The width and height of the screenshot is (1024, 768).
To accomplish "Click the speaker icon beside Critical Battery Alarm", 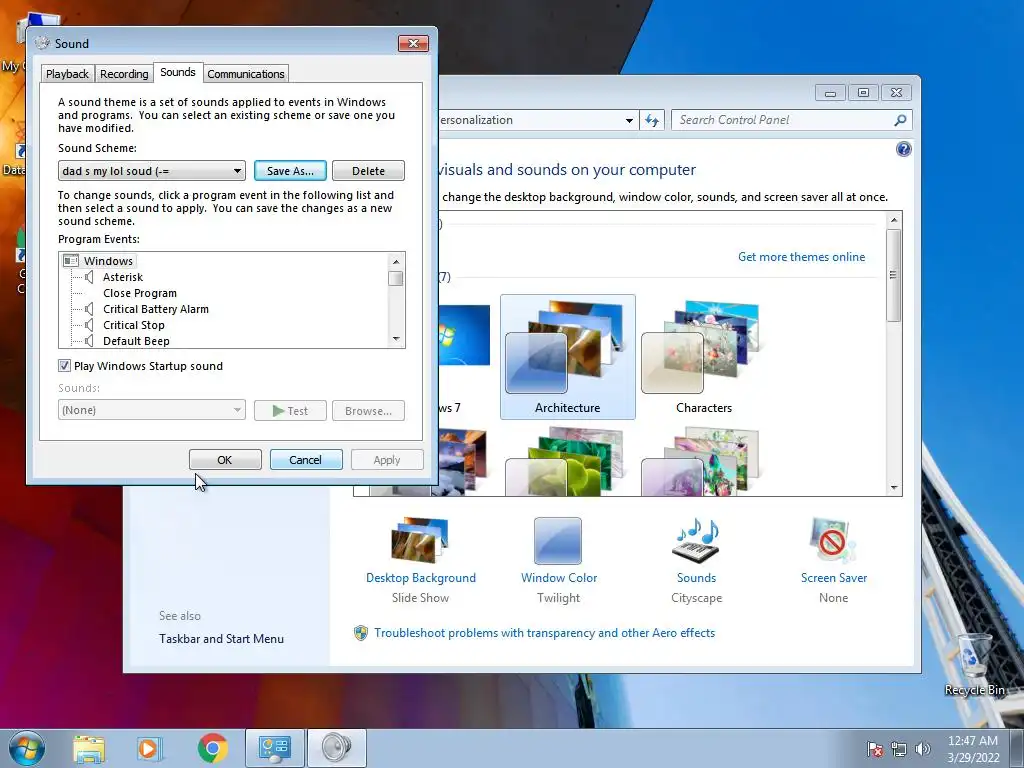I will pos(89,309).
